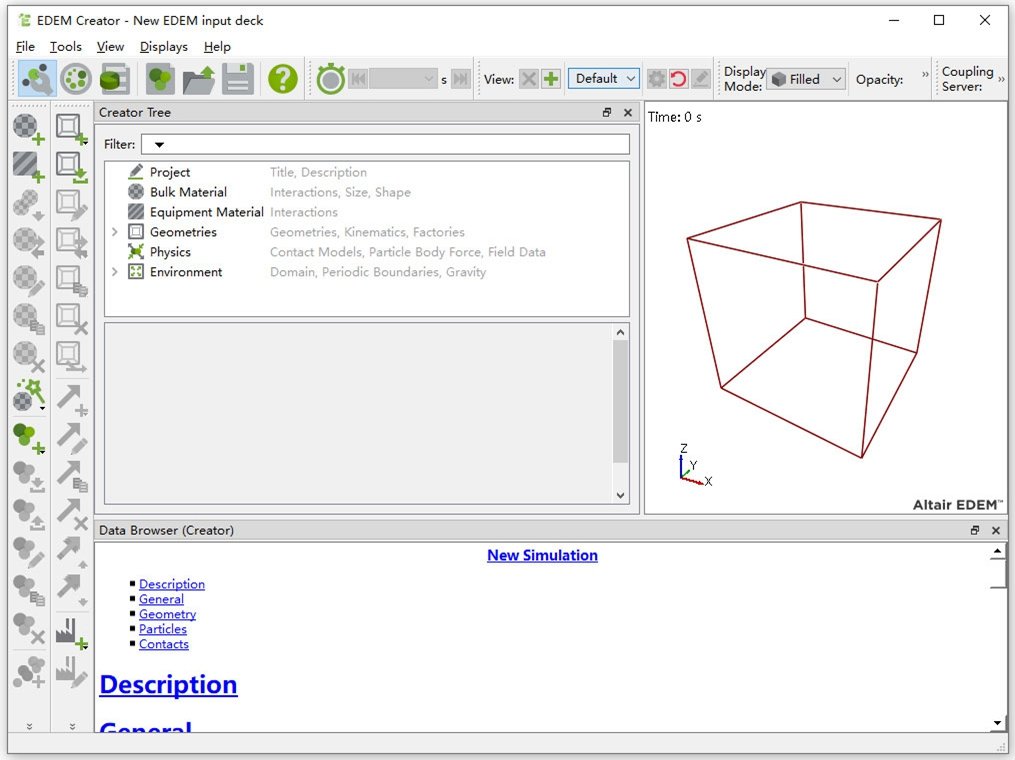Click Data Browser scroll down arrow
1015x760 pixels.
pyautogui.click(x=997, y=722)
